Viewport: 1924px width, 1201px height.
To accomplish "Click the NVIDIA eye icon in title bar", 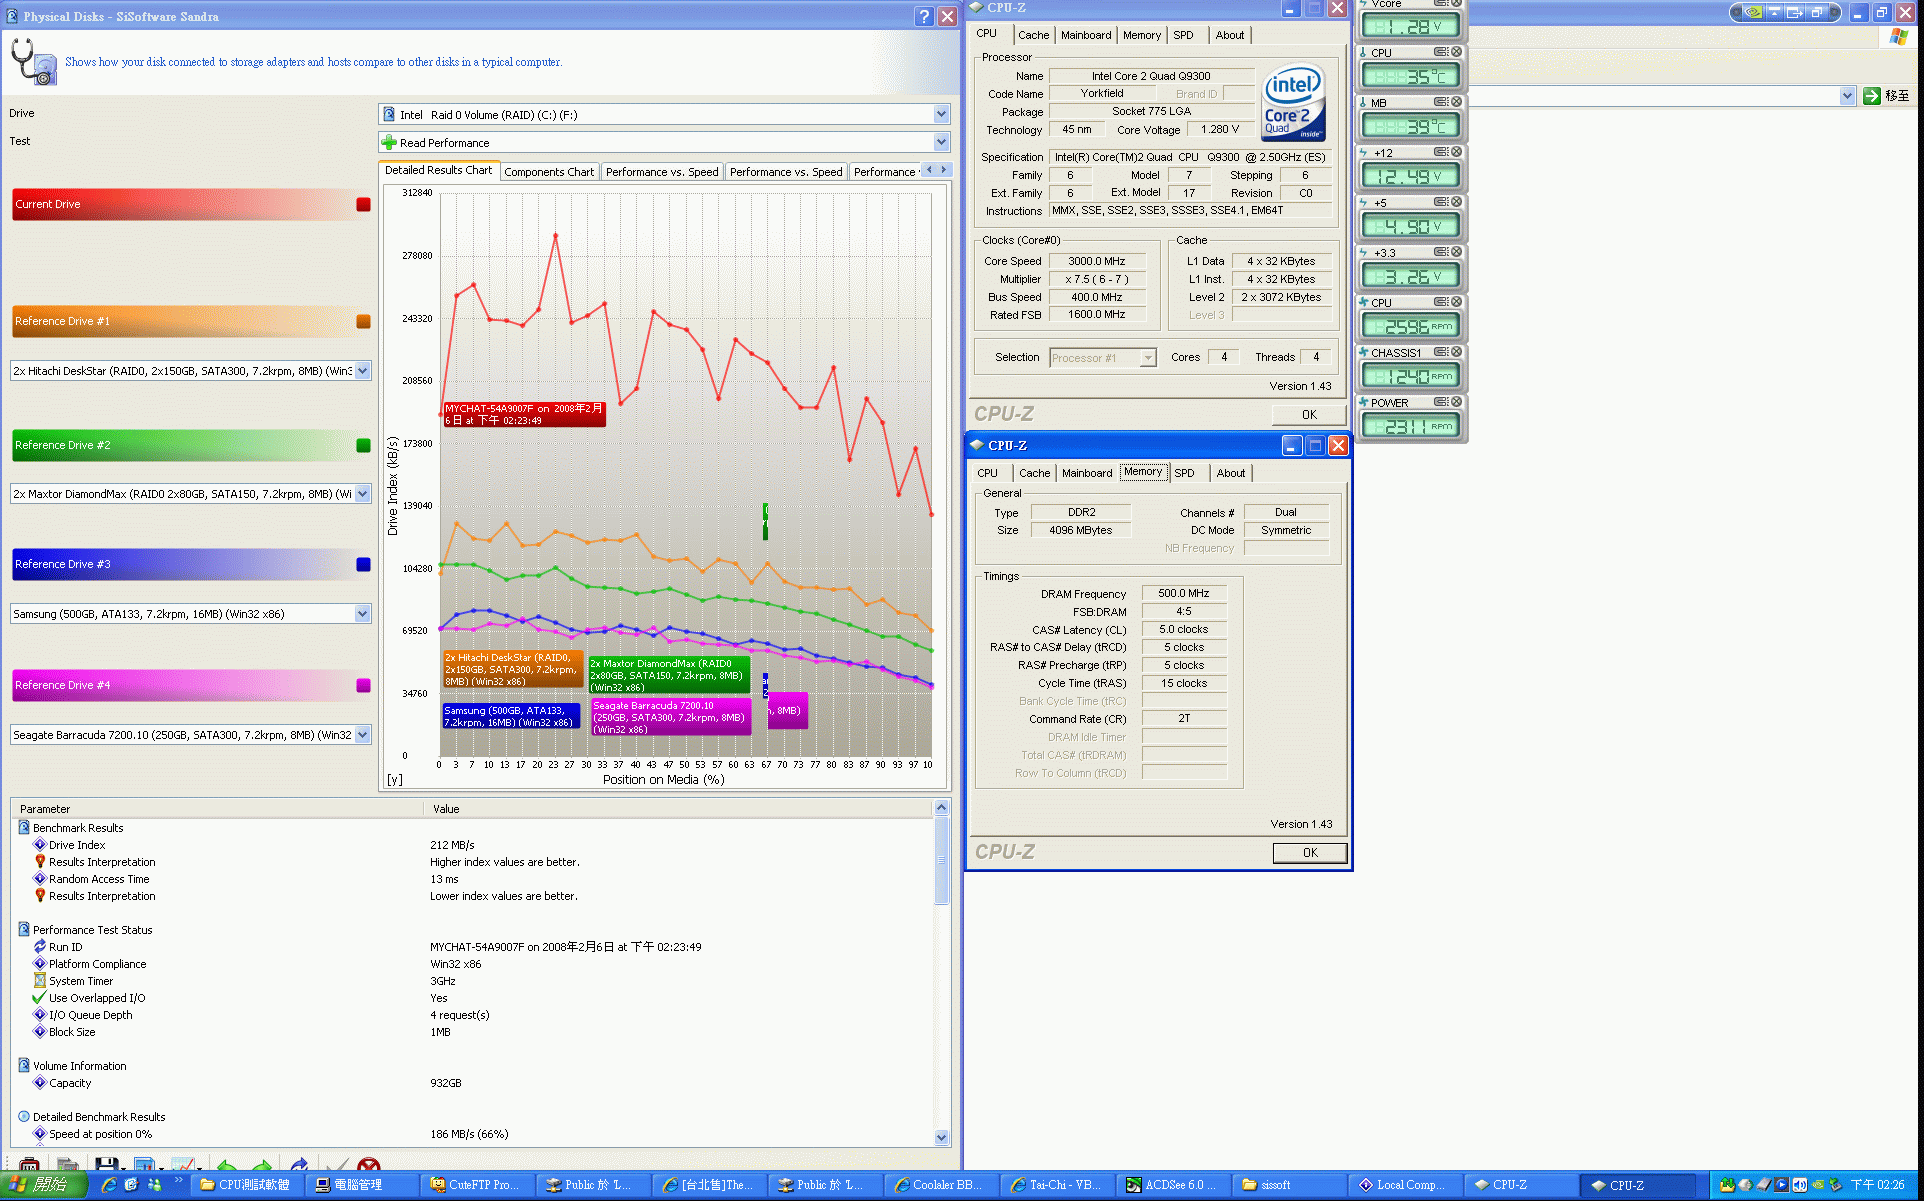I will [x=1752, y=12].
